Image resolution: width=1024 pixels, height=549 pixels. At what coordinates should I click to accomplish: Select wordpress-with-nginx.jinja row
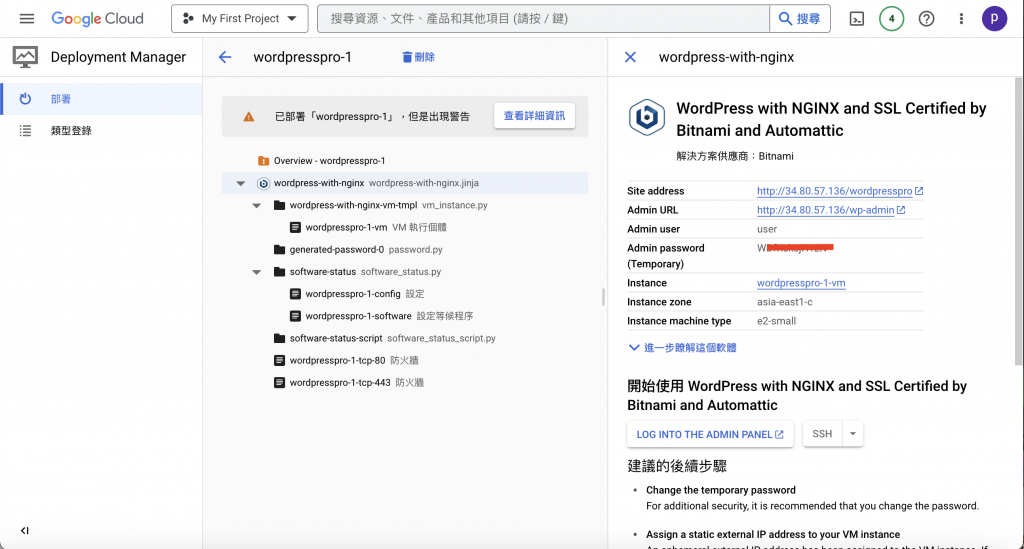[405, 183]
